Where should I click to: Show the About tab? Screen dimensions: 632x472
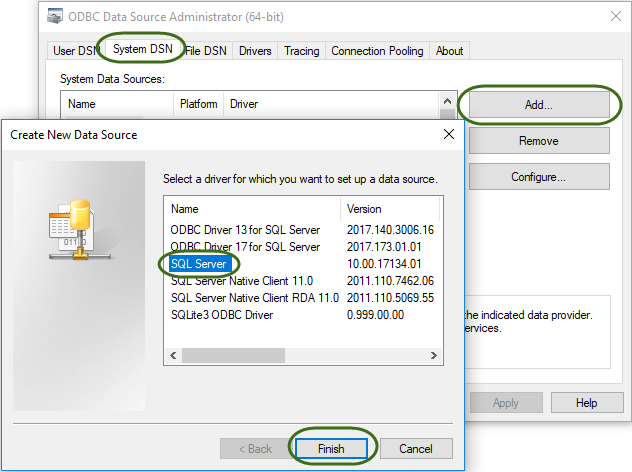449,51
